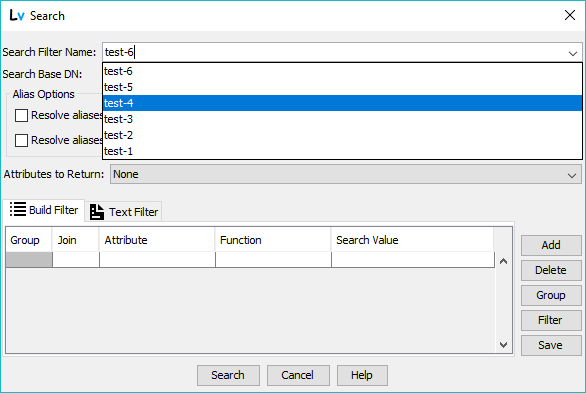Click the Search Filter Name label
Viewport: 586px width, 393px height.
pyautogui.click(x=49, y=52)
